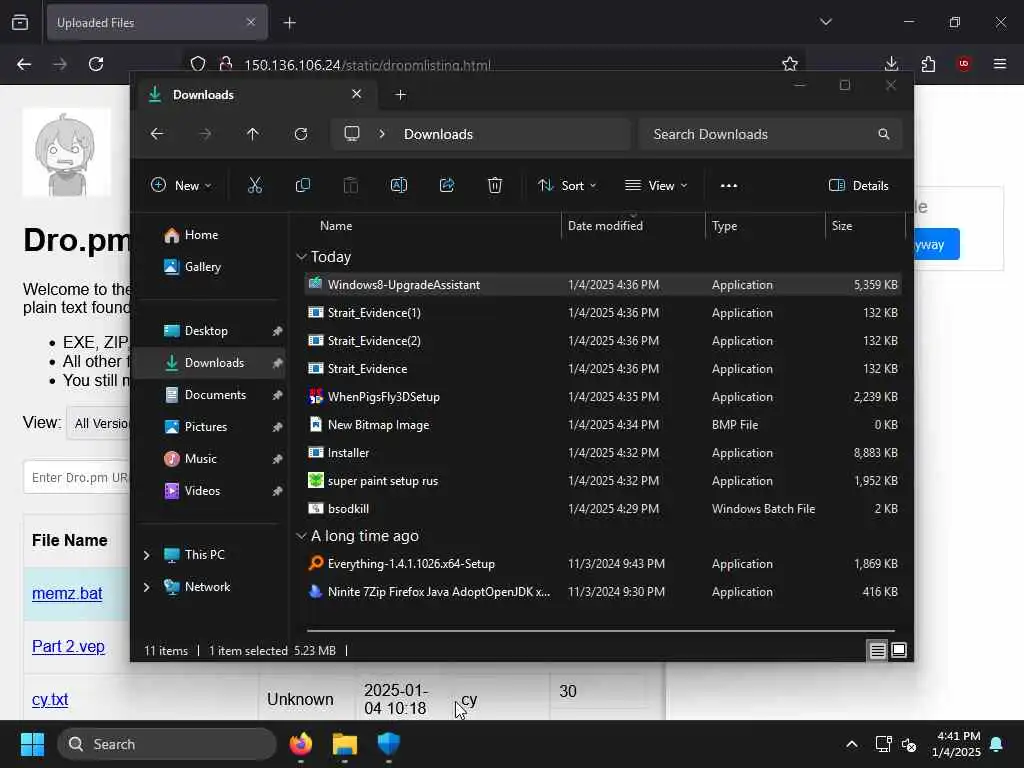This screenshot has width=1024, height=768.
Task: Reload the Firefox page
Action: [96, 64]
